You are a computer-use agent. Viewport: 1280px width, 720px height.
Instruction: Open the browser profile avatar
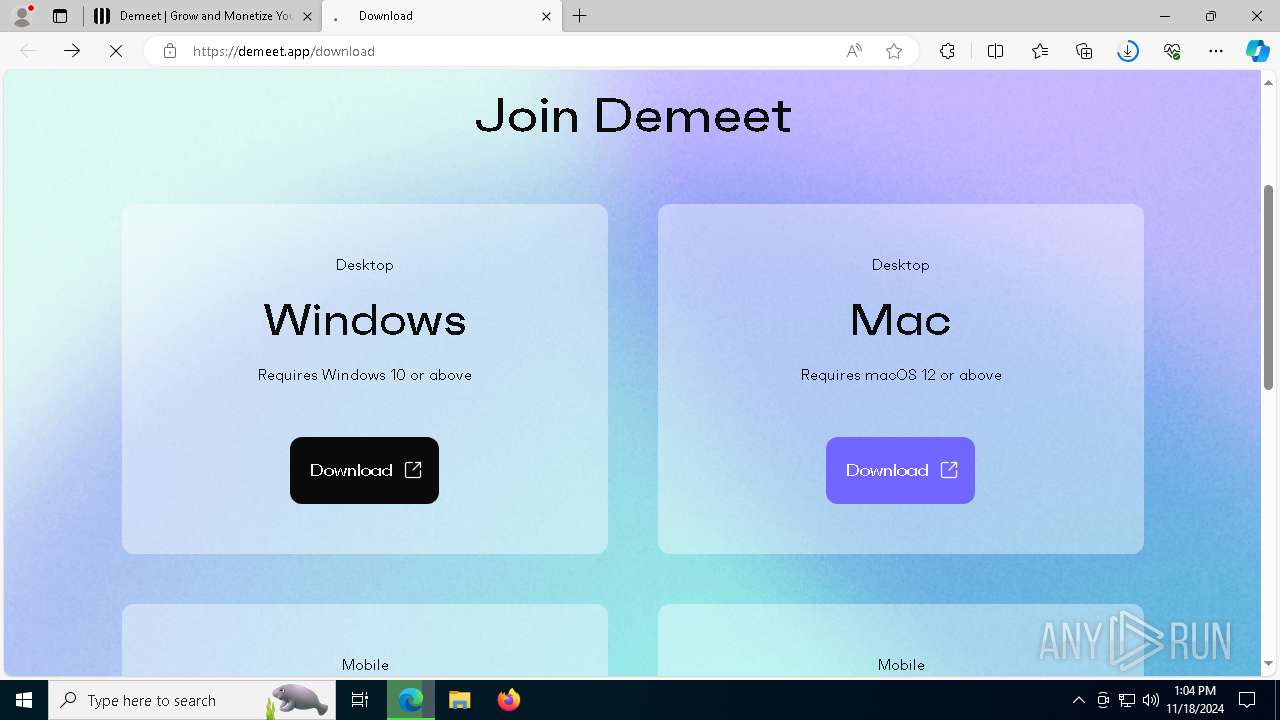click(22, 16)
